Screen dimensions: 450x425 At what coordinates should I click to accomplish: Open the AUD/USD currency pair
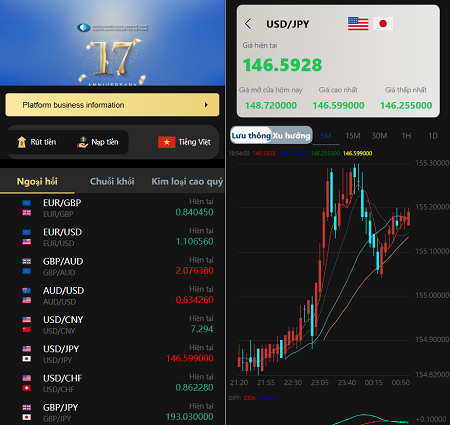pos(112,295)
